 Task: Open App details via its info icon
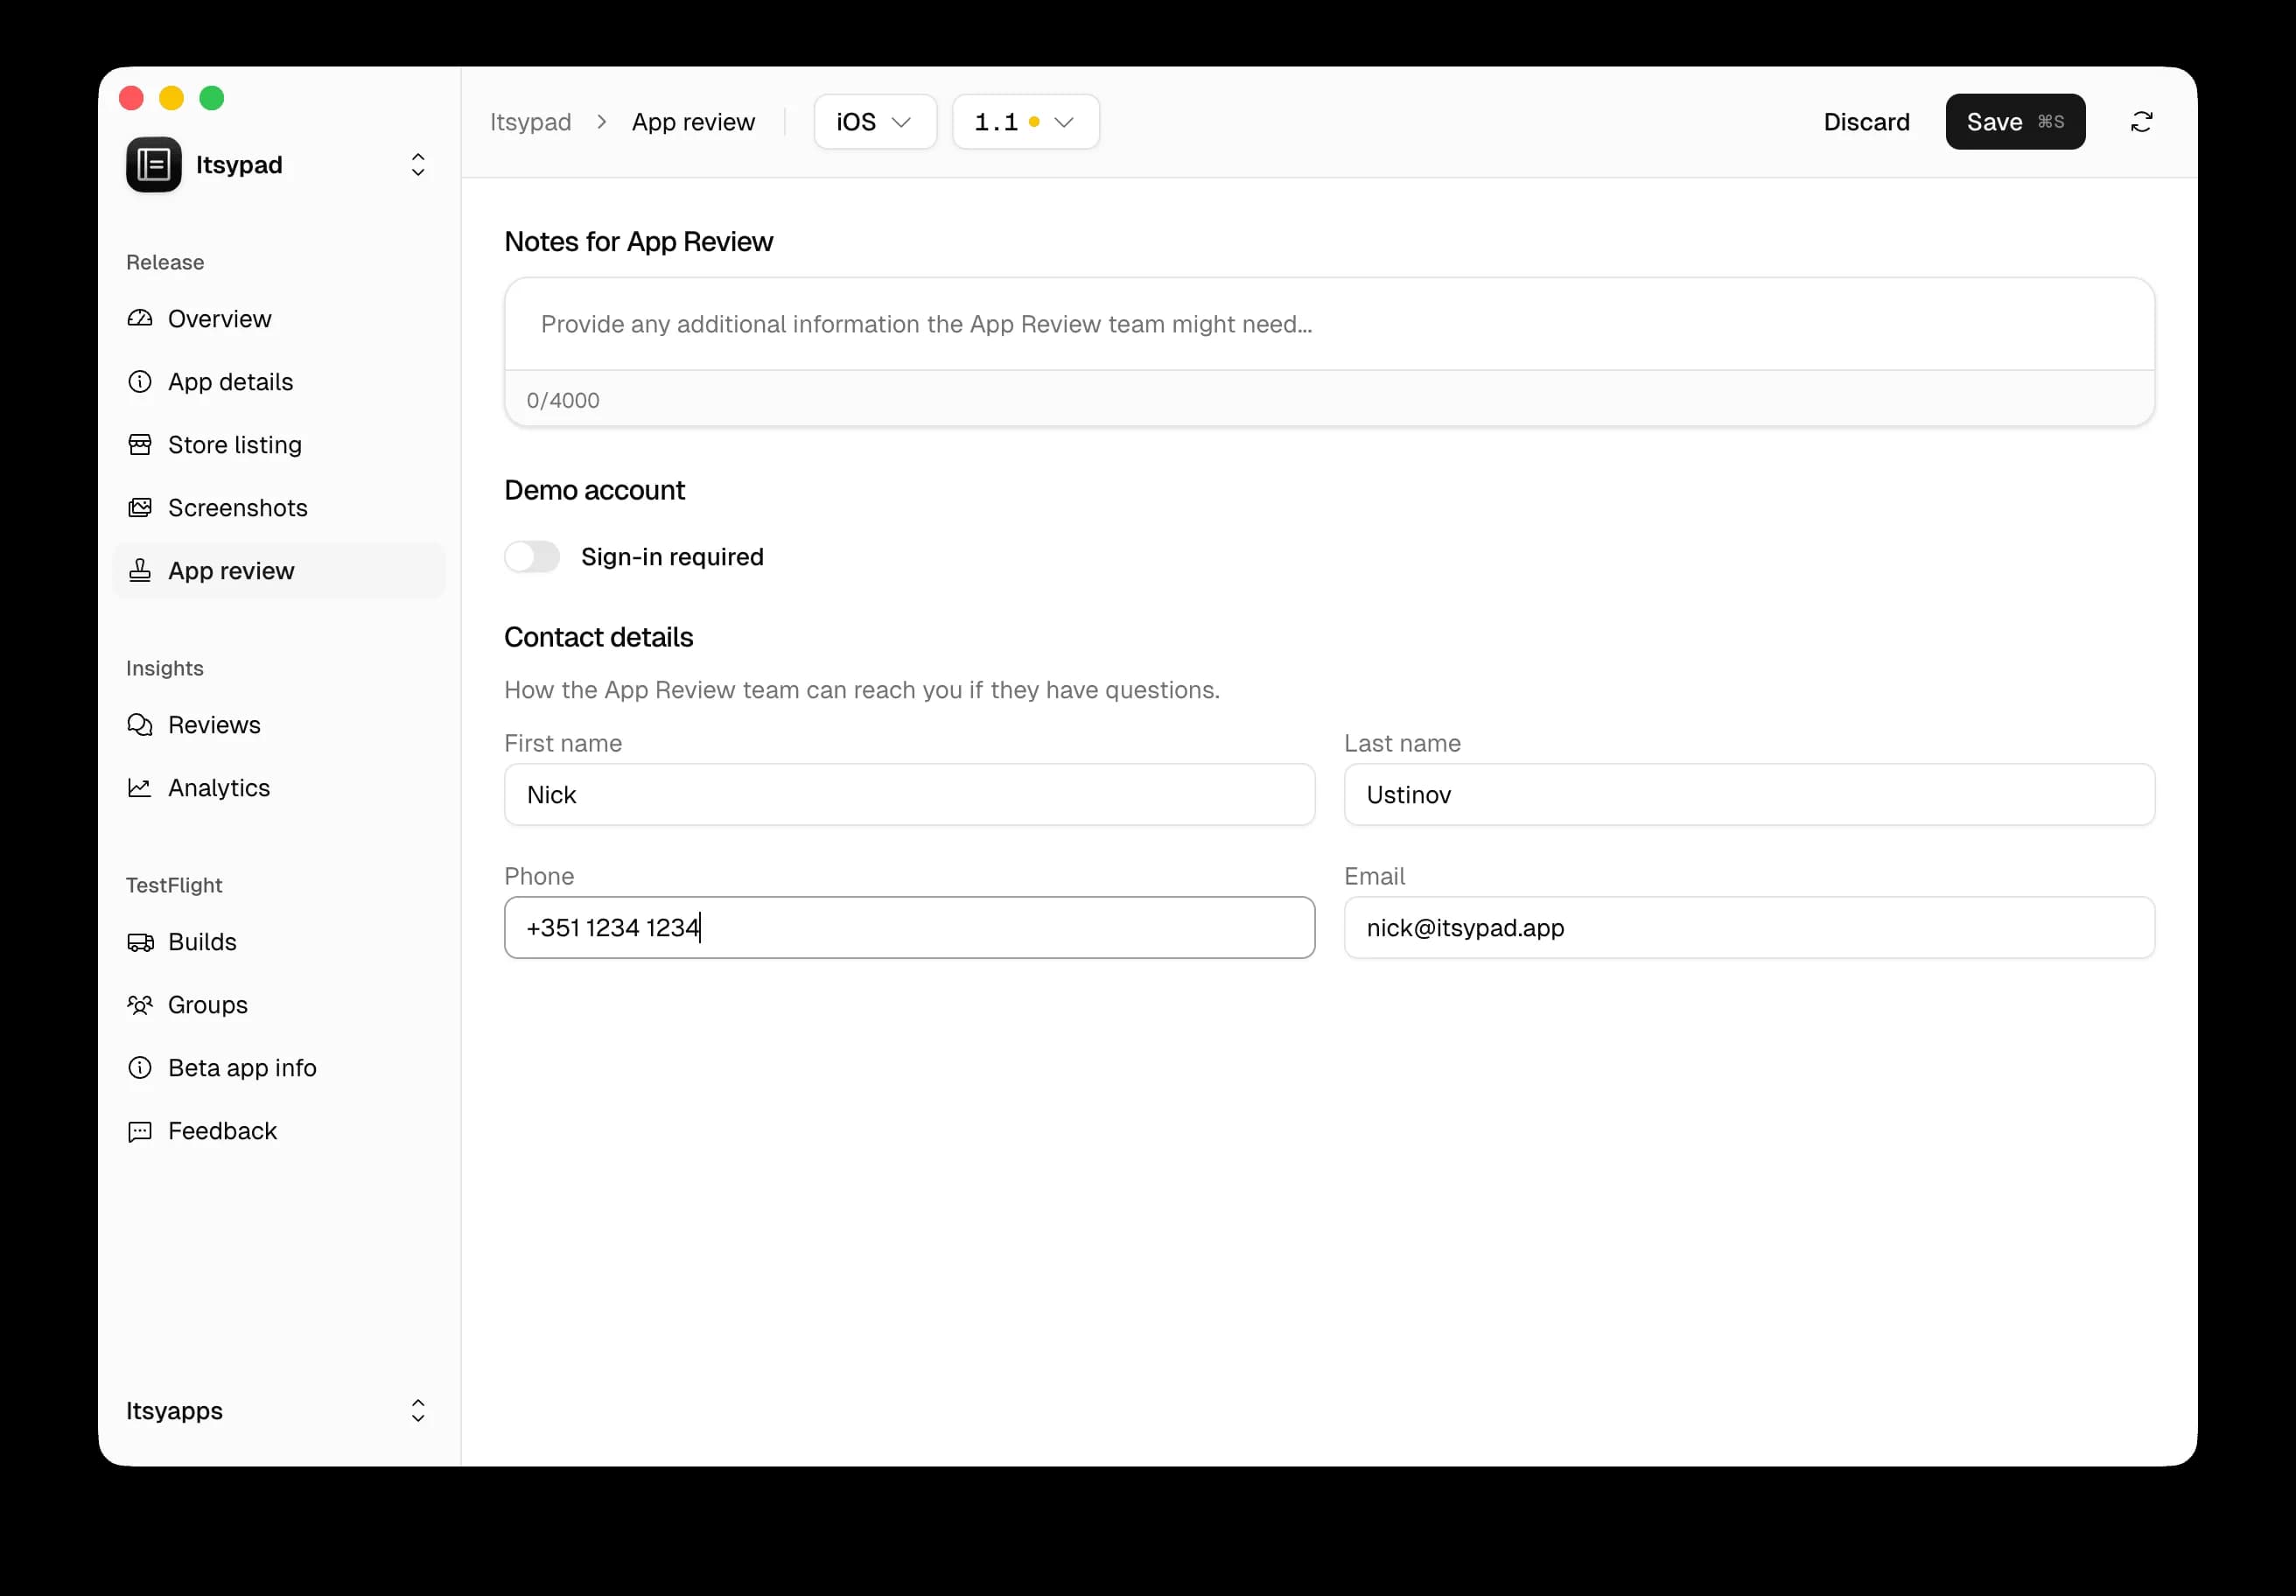pos(141,382)
